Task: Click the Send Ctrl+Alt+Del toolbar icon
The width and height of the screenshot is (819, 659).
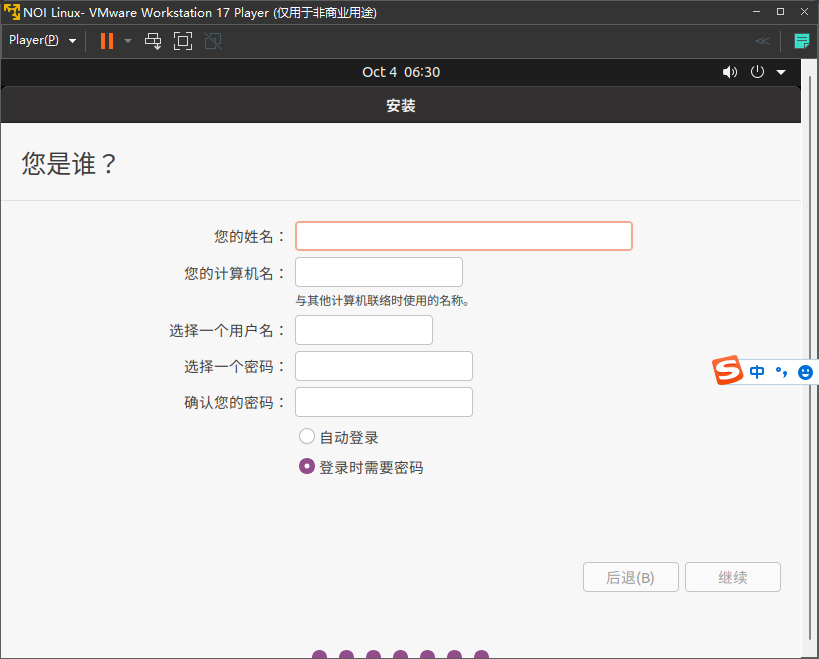Action: 153,41
